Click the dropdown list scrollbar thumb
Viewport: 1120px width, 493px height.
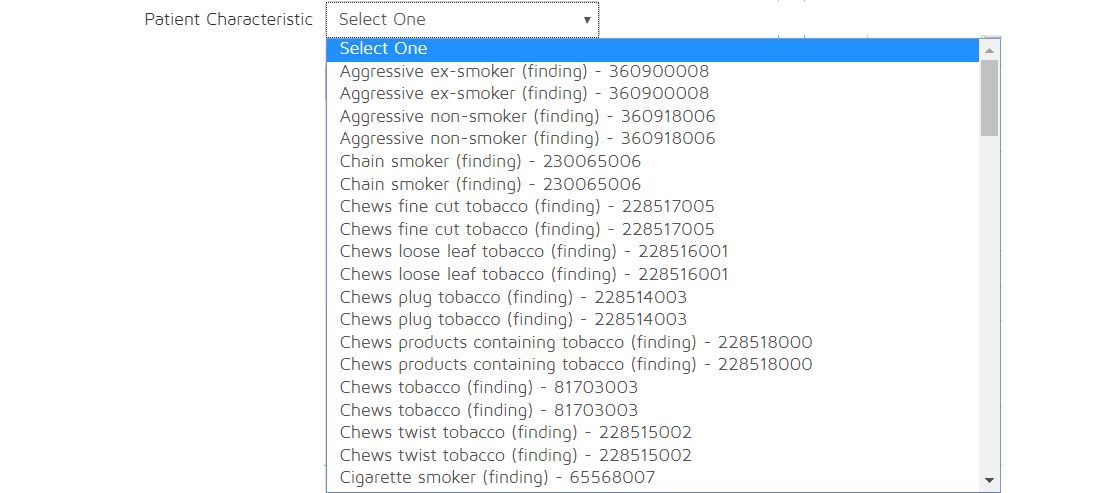coord(989,97)
